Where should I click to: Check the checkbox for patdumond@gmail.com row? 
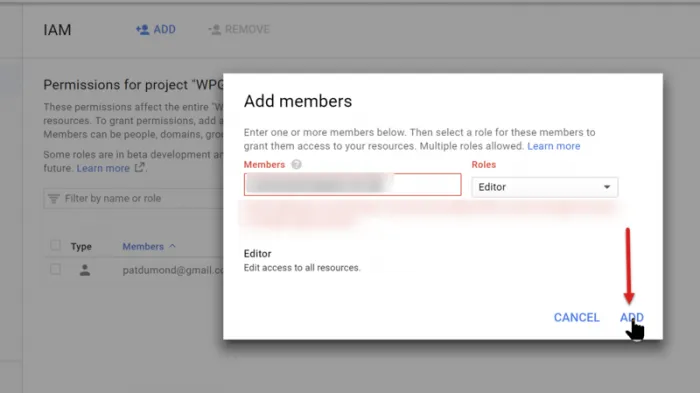[x=55, y=270]
